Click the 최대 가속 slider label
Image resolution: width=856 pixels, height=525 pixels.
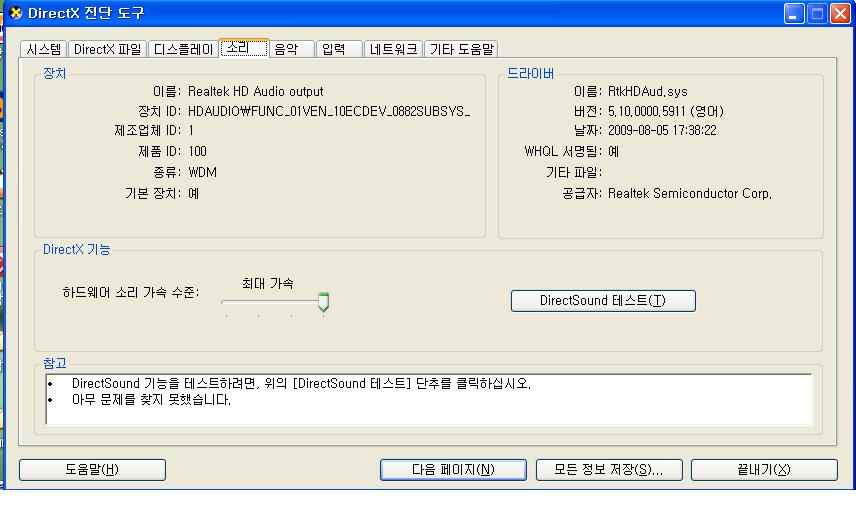(x=268, y=283)
